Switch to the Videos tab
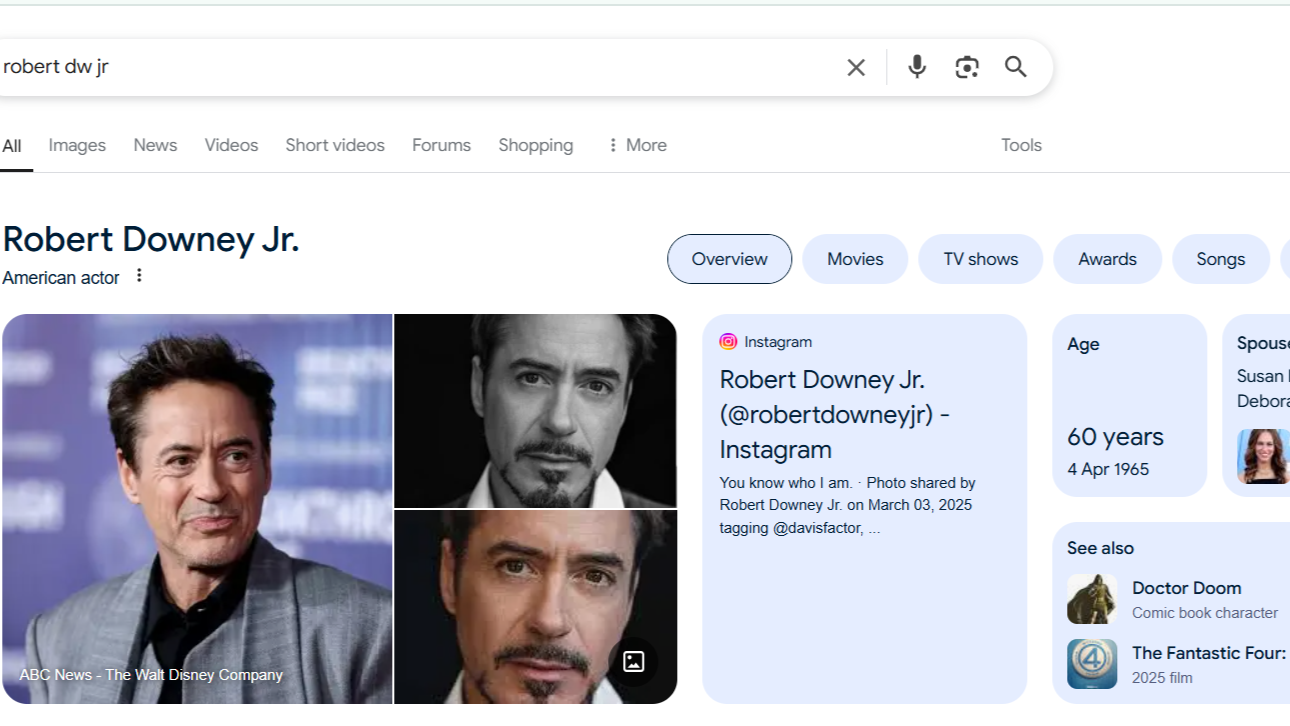This screenshot has height=726, width=1290. click(231, 145)
